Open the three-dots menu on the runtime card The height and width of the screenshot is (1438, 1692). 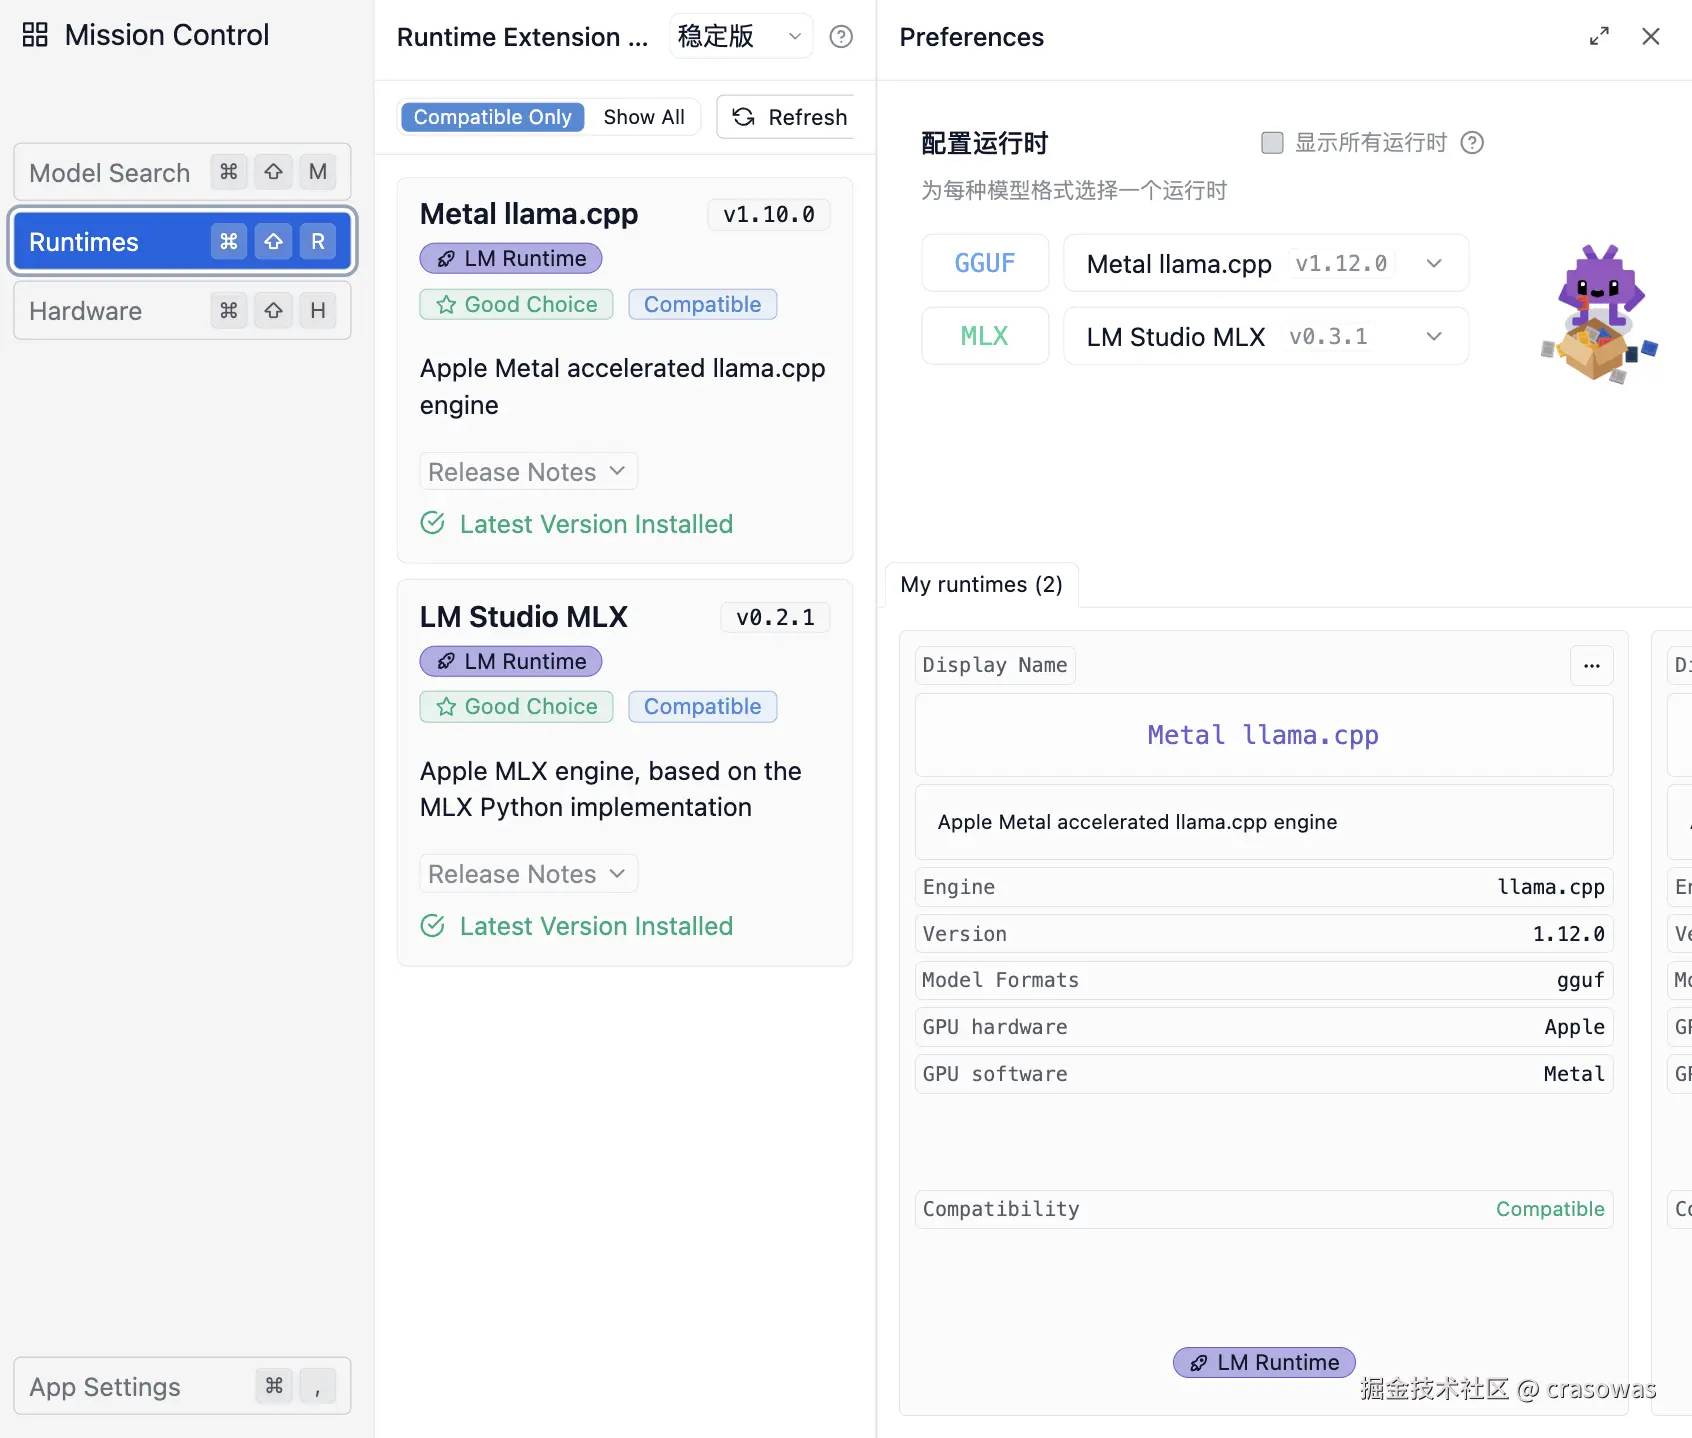(x=1591, y=666)
